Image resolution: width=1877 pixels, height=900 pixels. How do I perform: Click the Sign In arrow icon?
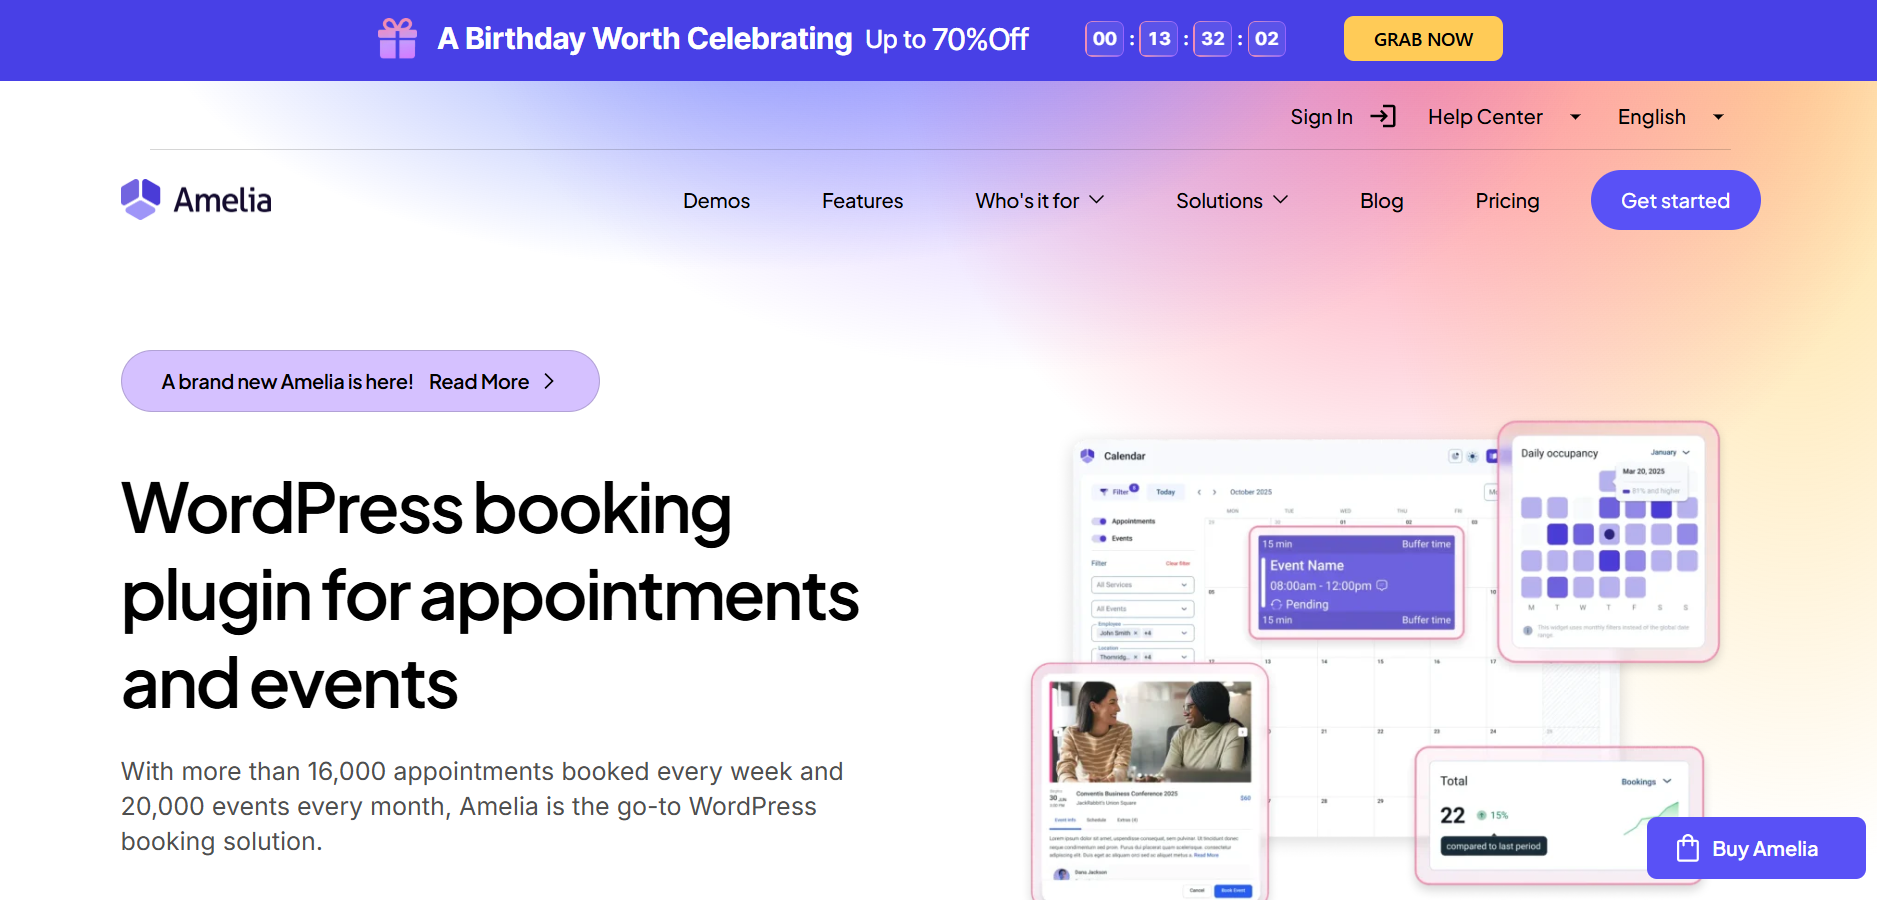(x=1383, y=117)
